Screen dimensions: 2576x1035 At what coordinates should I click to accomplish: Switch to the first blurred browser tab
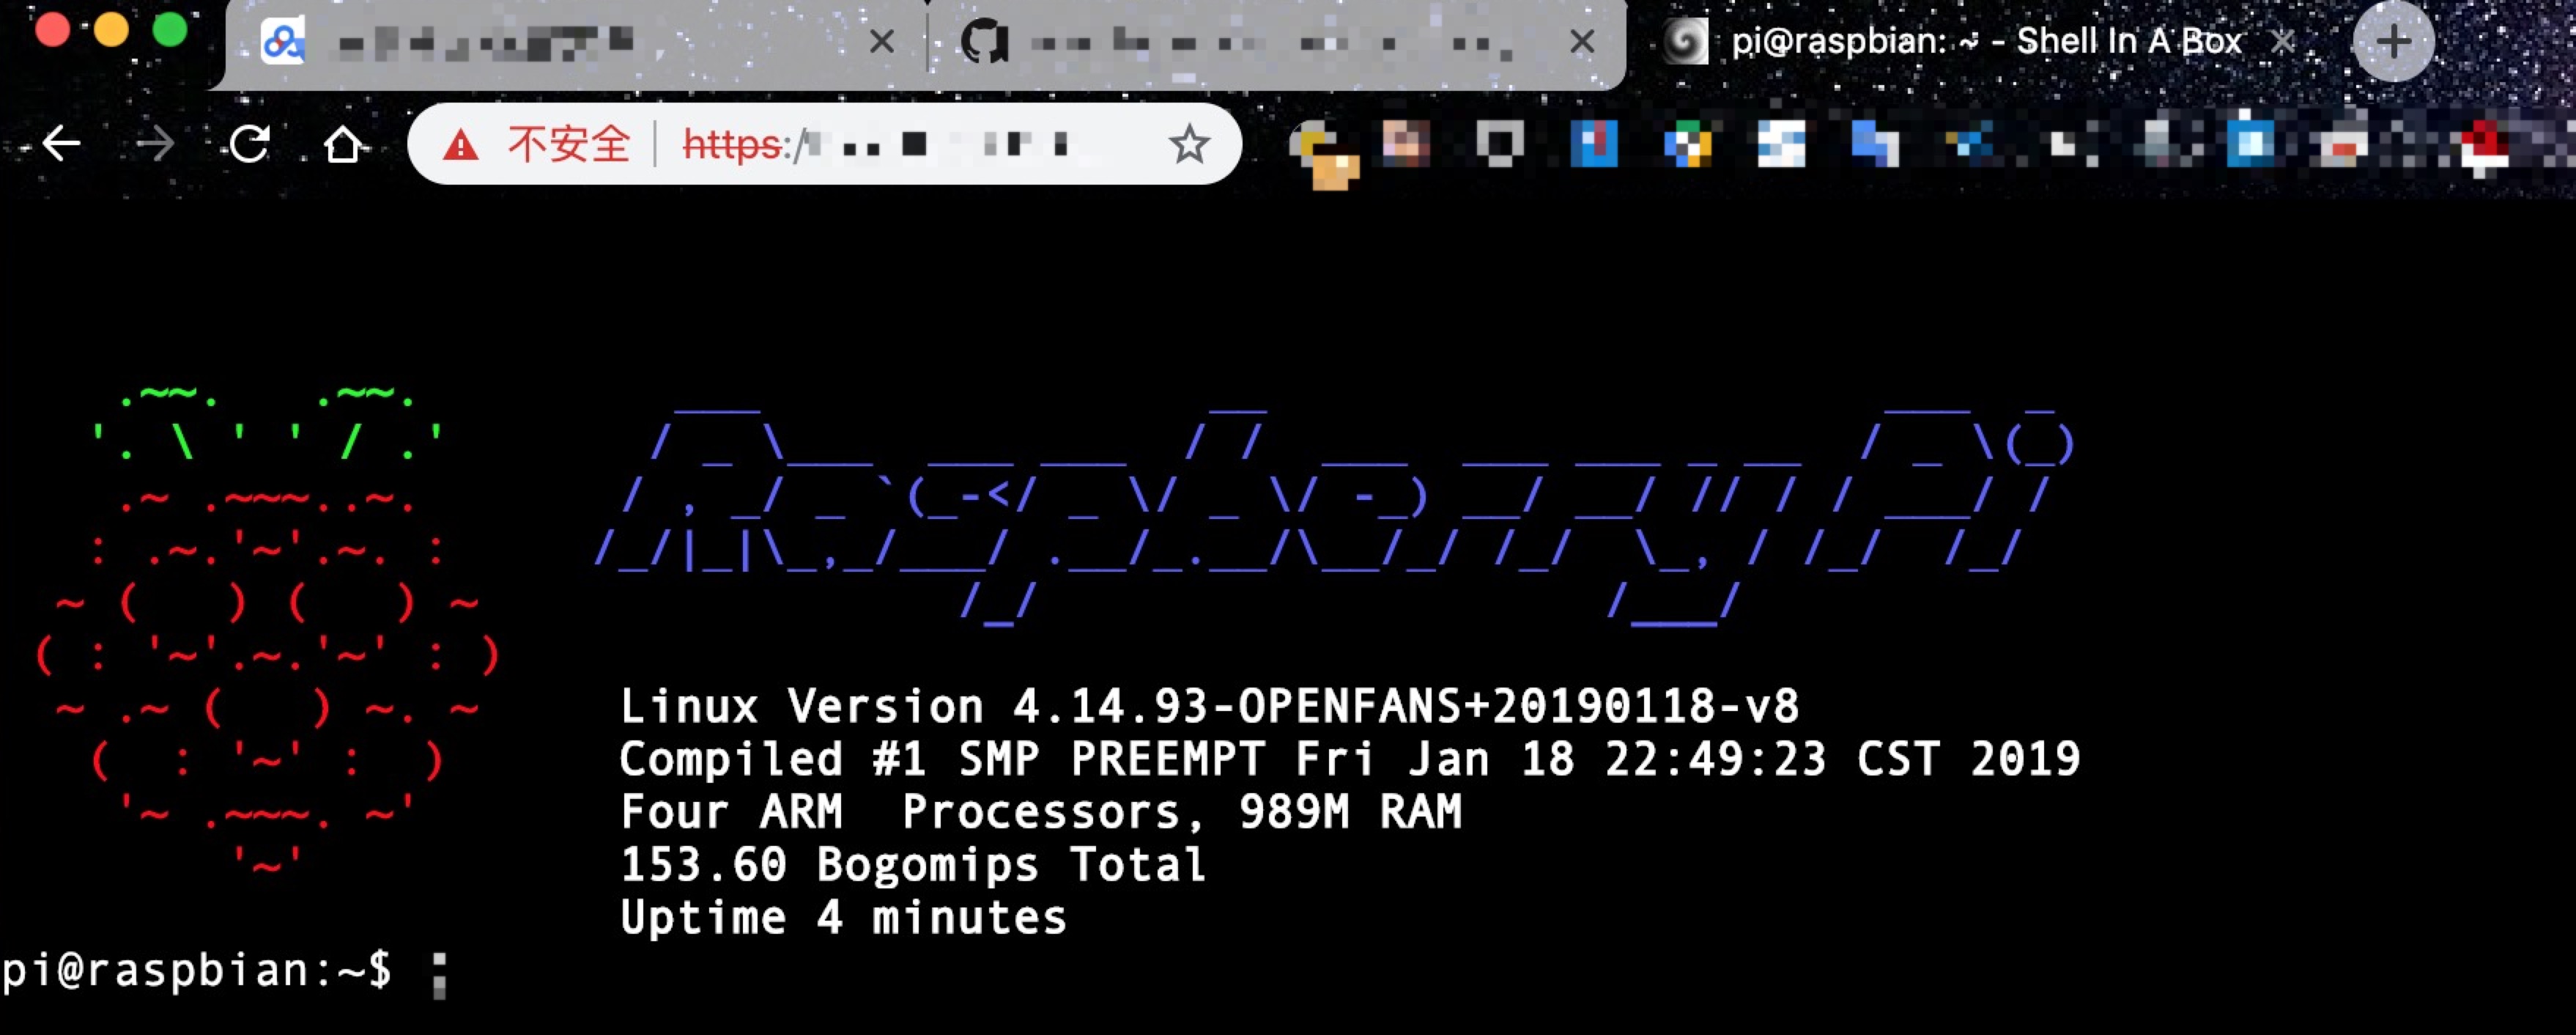(550, 43)
